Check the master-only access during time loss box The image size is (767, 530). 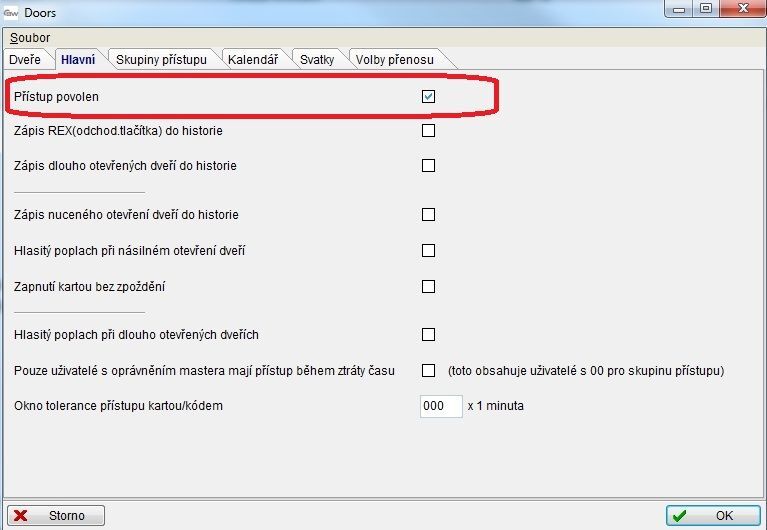pos(428,371)
